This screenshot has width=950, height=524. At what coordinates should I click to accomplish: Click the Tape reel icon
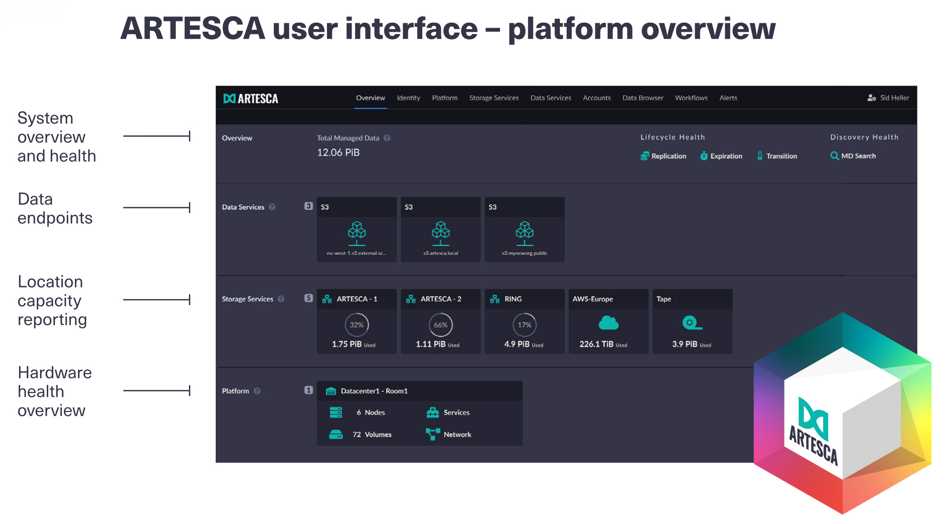[692, 323]
